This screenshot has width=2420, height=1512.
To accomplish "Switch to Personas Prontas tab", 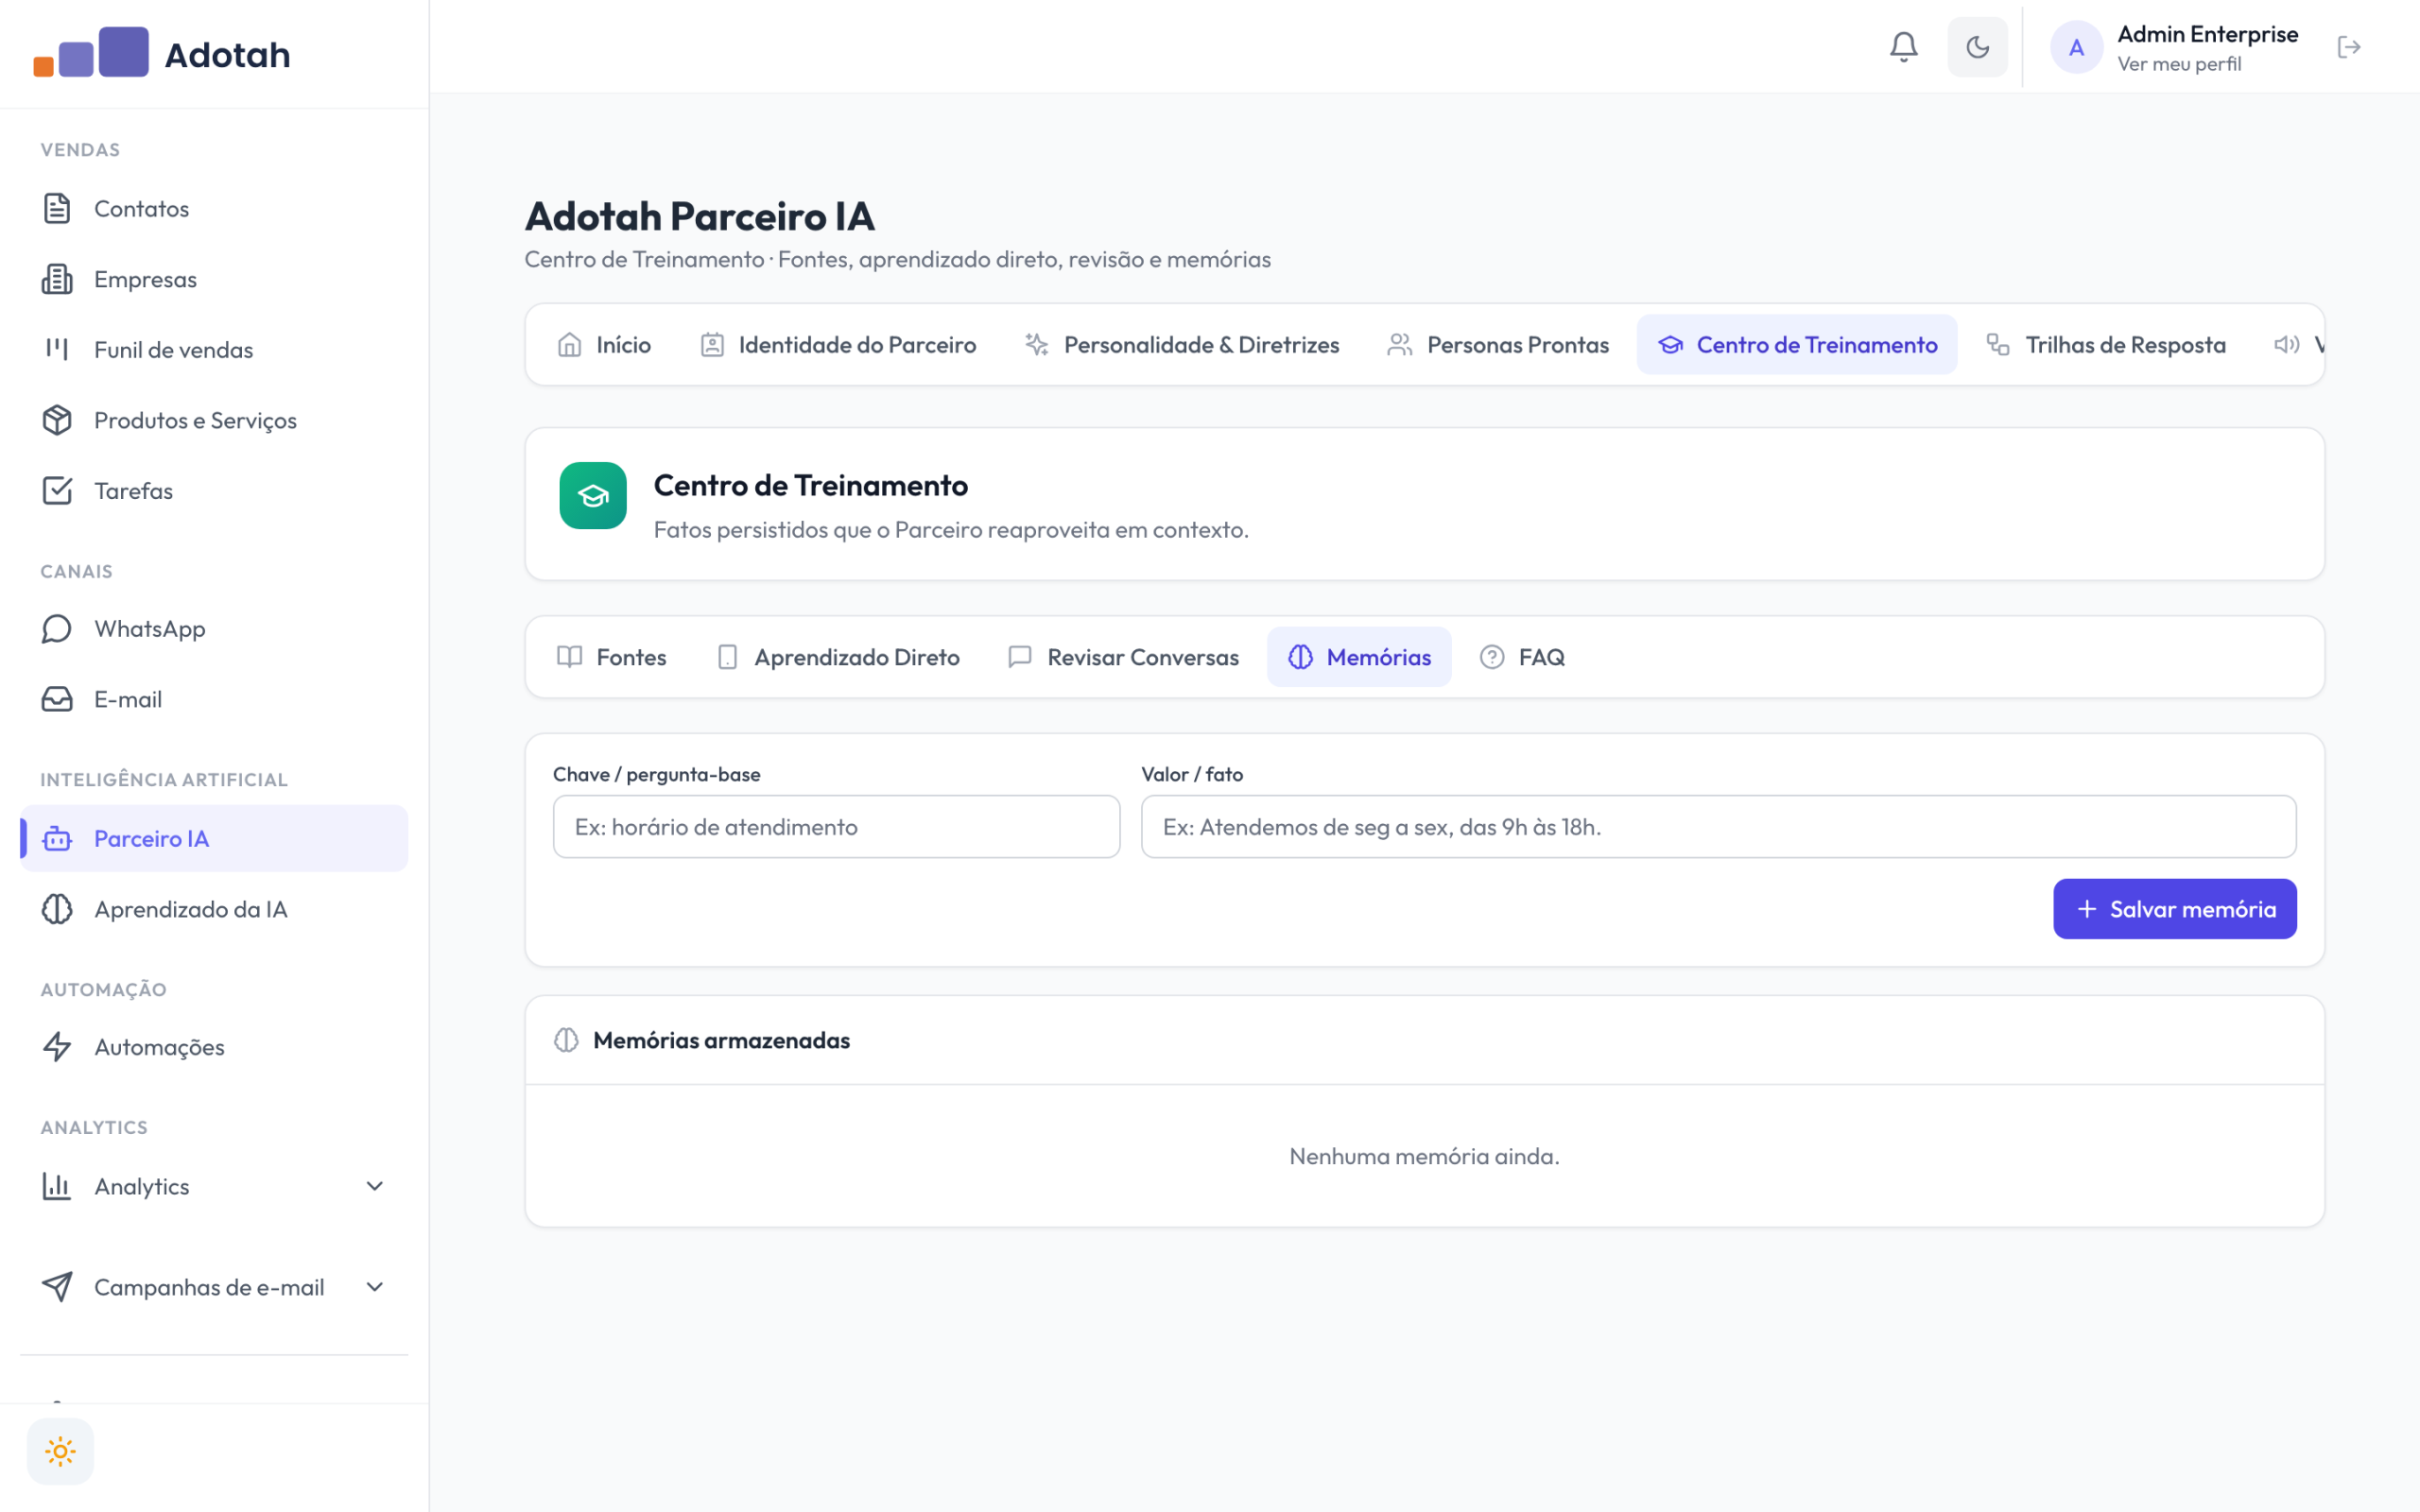I will (1498, 344).
